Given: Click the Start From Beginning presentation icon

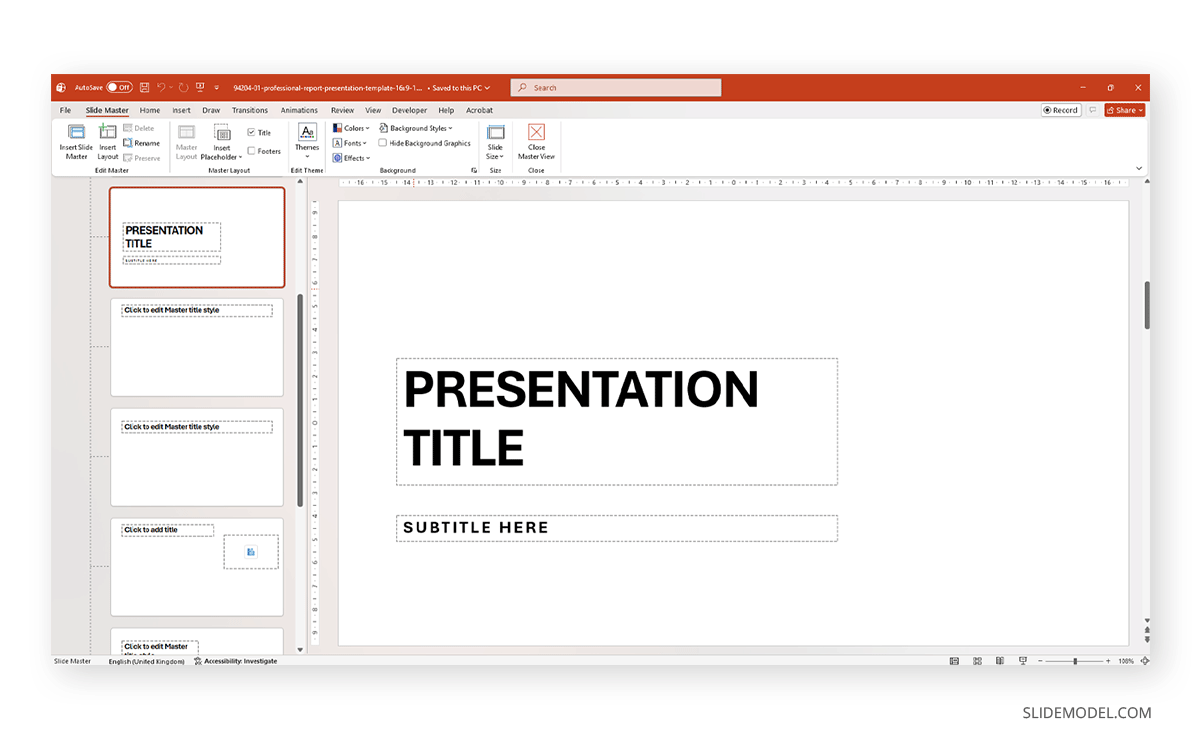Looking at the screenshot, I should (200, 87).
